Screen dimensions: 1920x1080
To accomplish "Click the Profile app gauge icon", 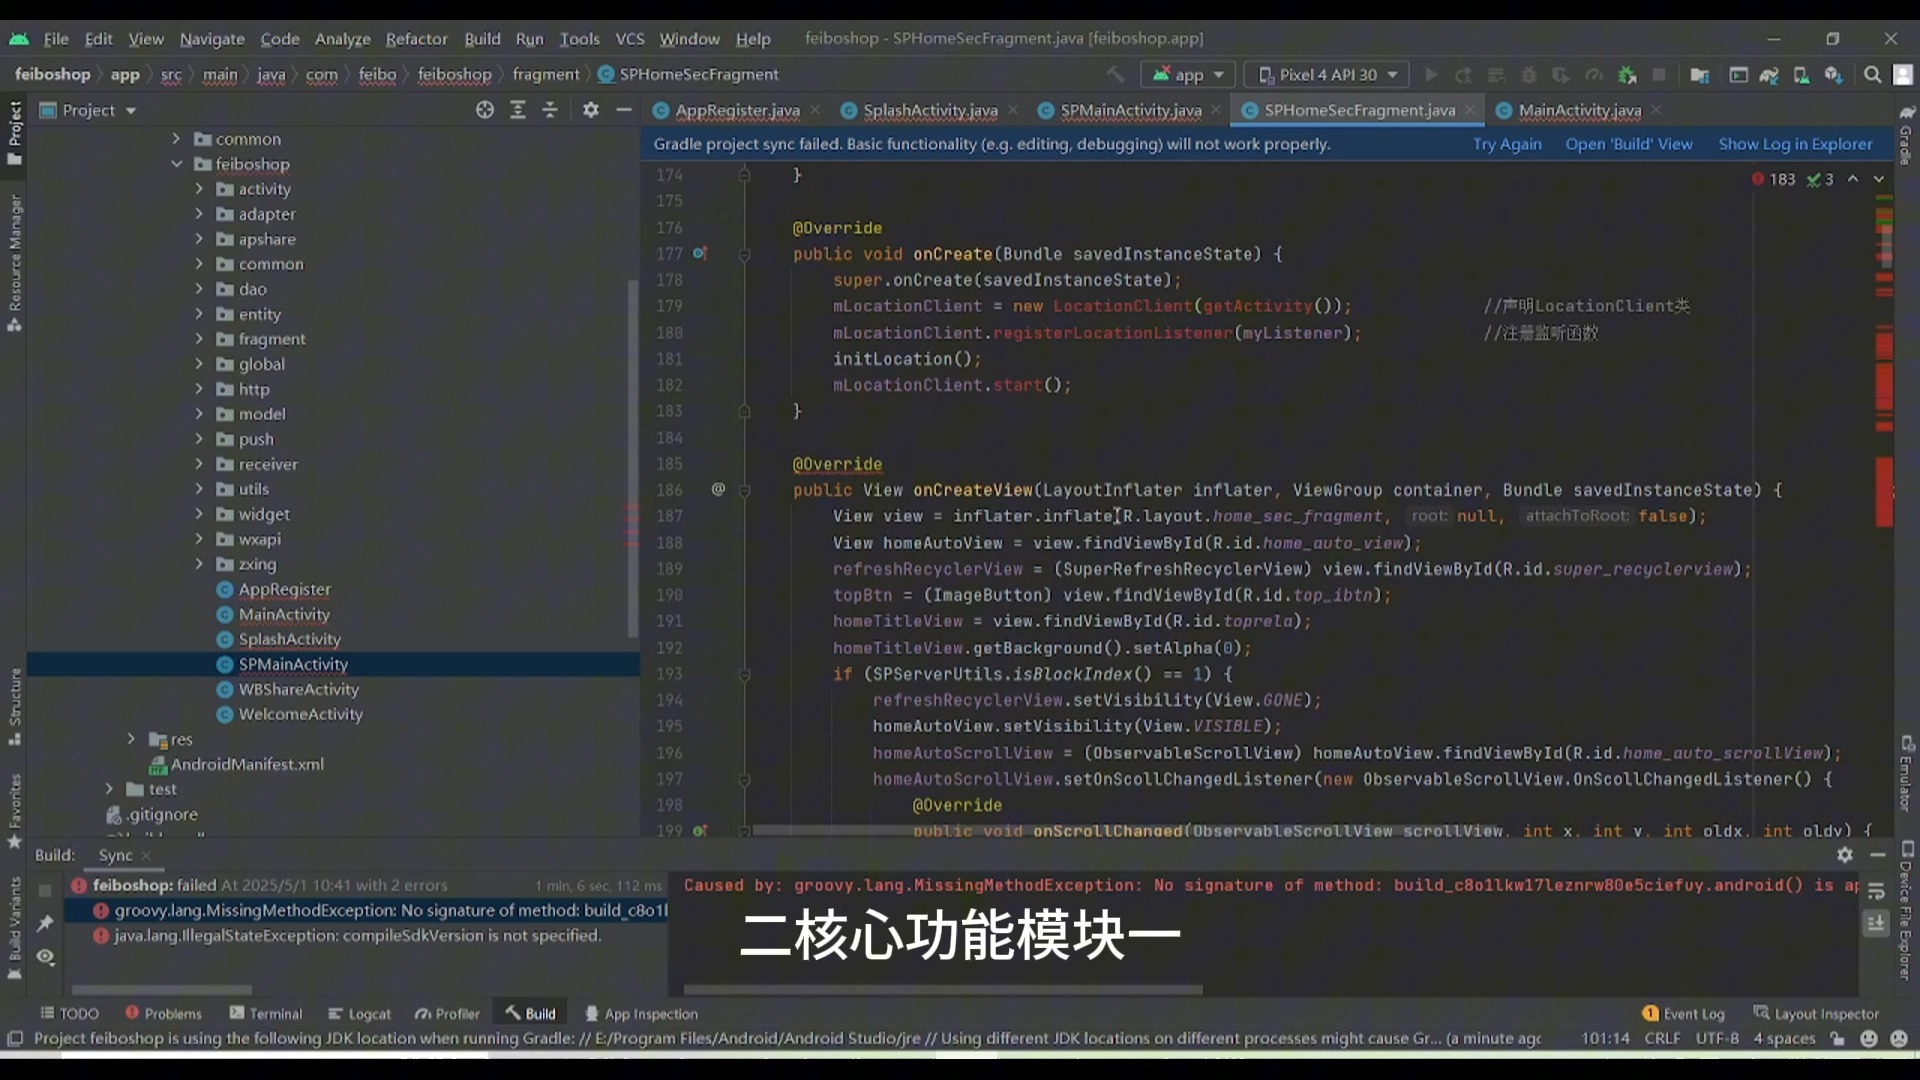I will pos(1594,75).
